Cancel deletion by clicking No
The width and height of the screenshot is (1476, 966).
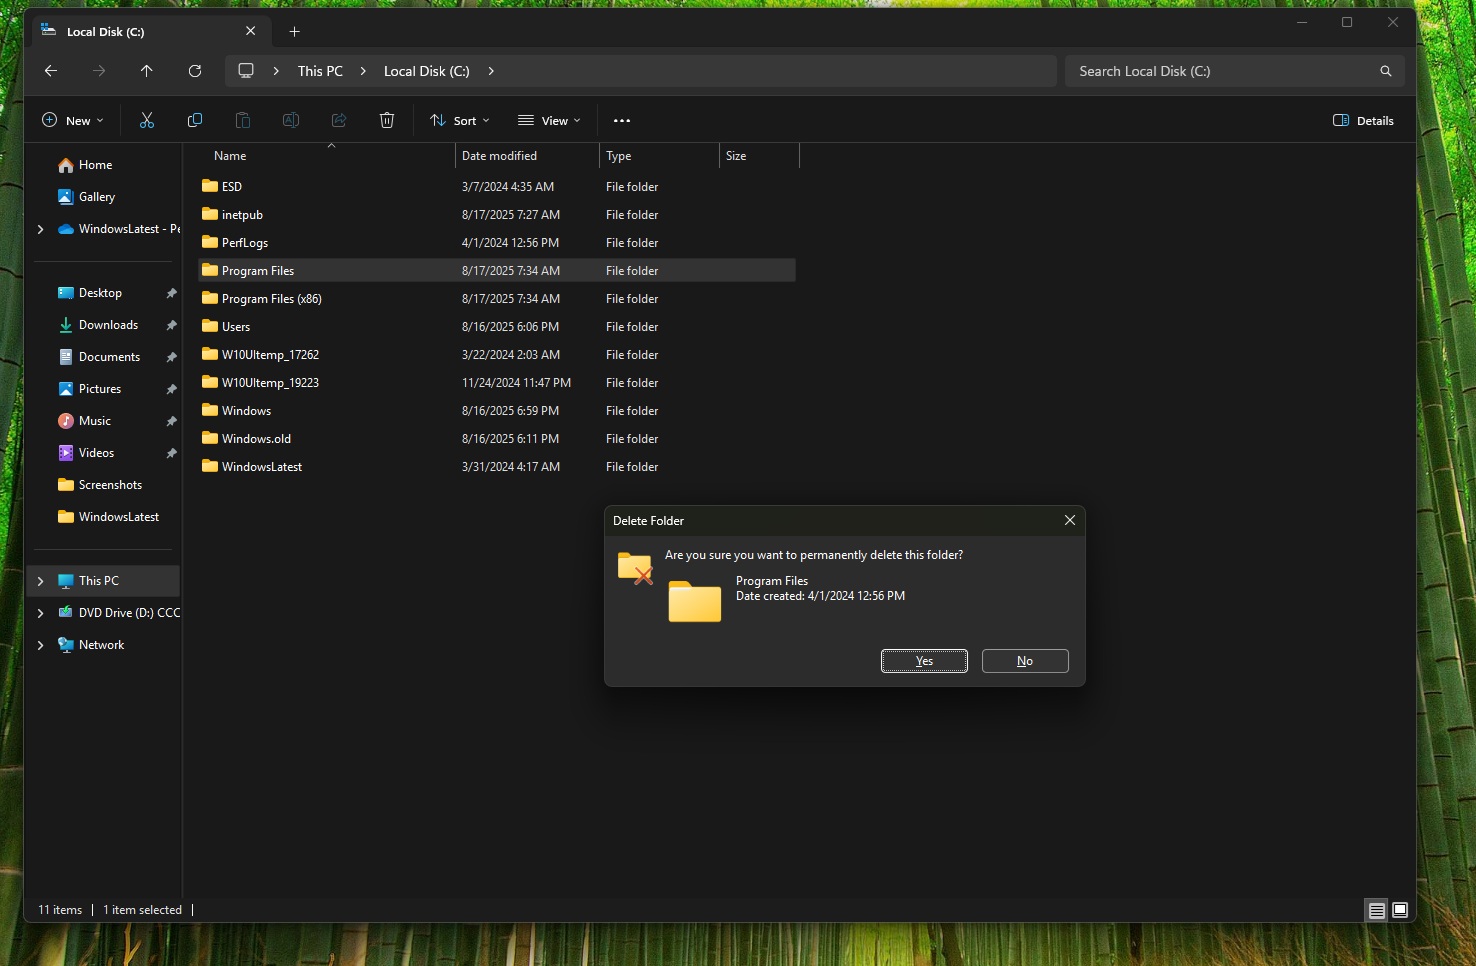pyautogui.click(x=1024, y=660)
